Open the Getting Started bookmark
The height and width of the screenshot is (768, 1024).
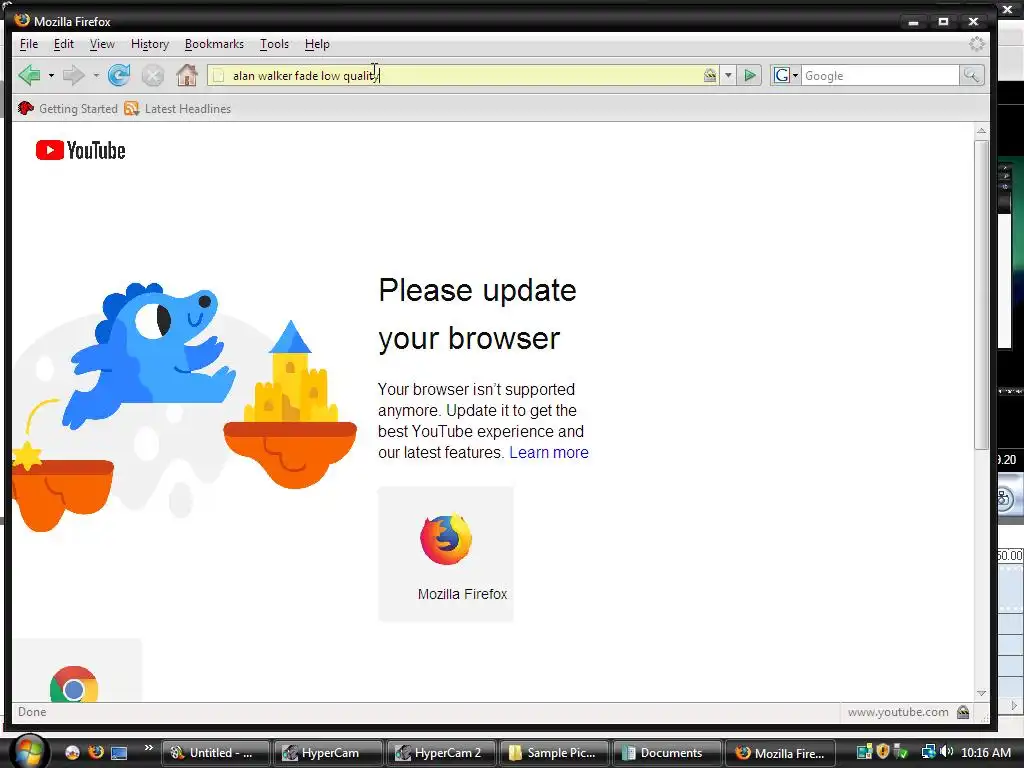coord(68,108)
